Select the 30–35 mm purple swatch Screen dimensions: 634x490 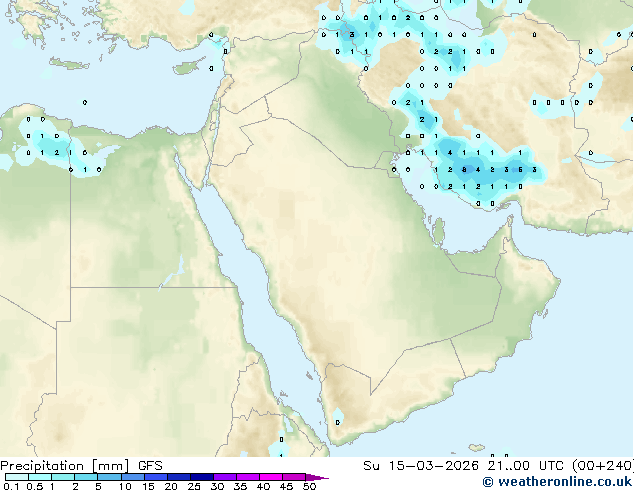(x=224, y=477)
